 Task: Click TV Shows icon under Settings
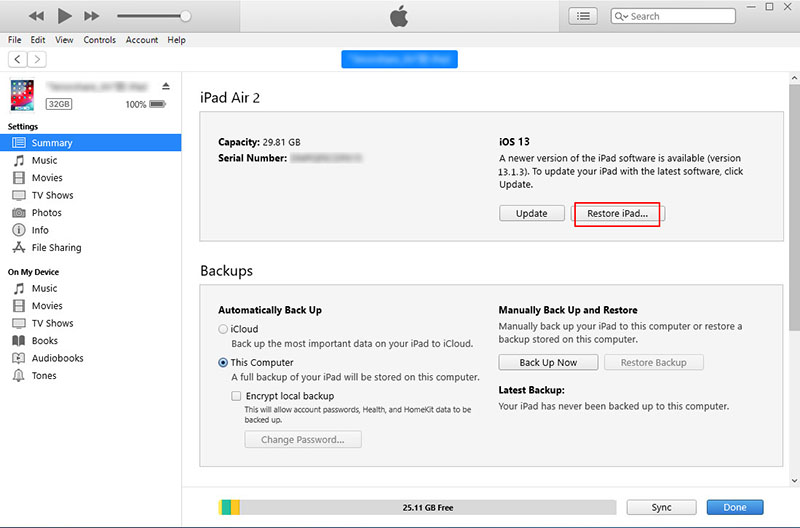[19, 195]
